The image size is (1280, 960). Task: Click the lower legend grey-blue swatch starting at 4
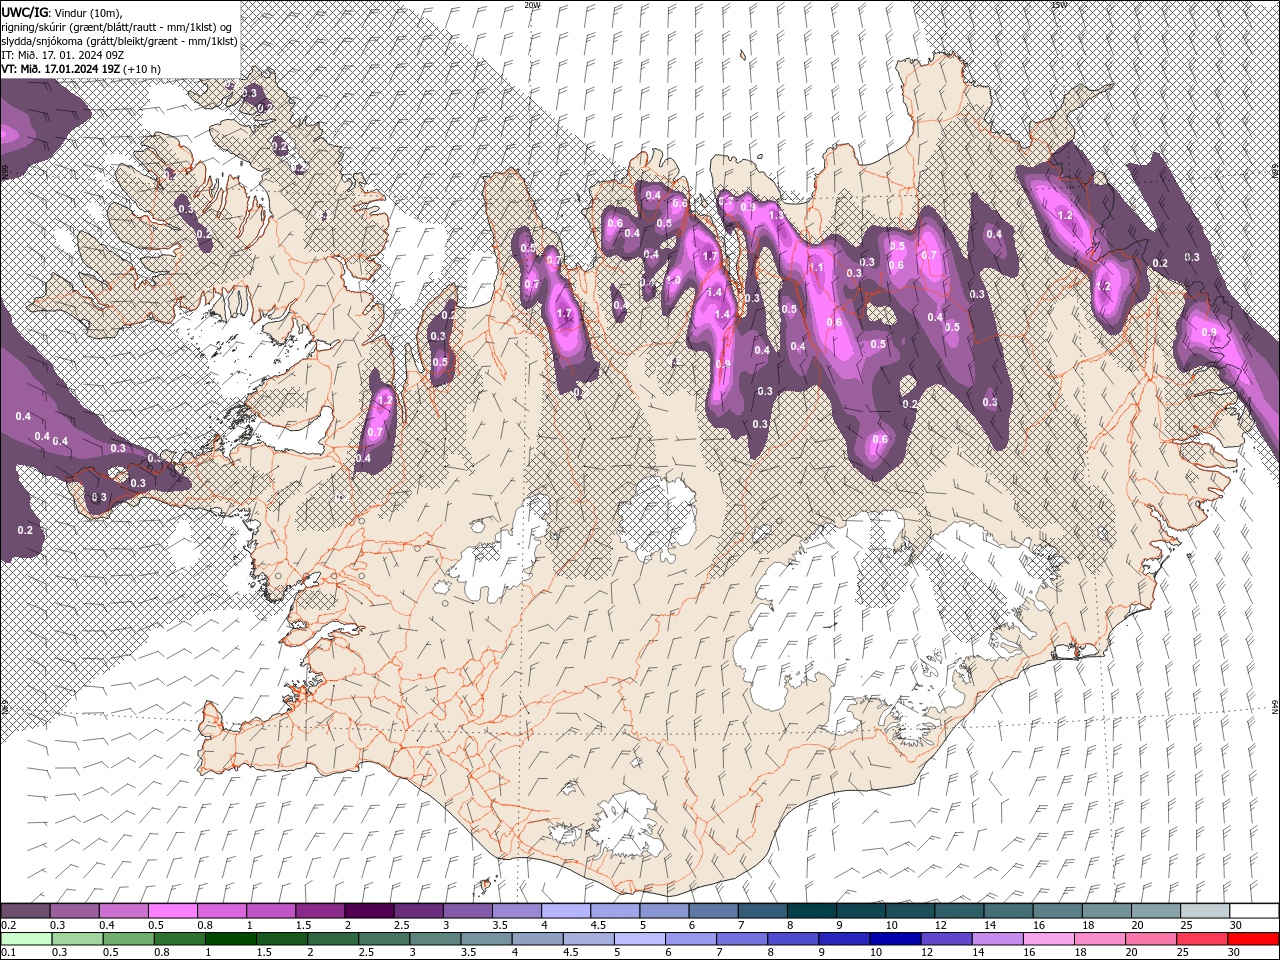pos(537,938)
